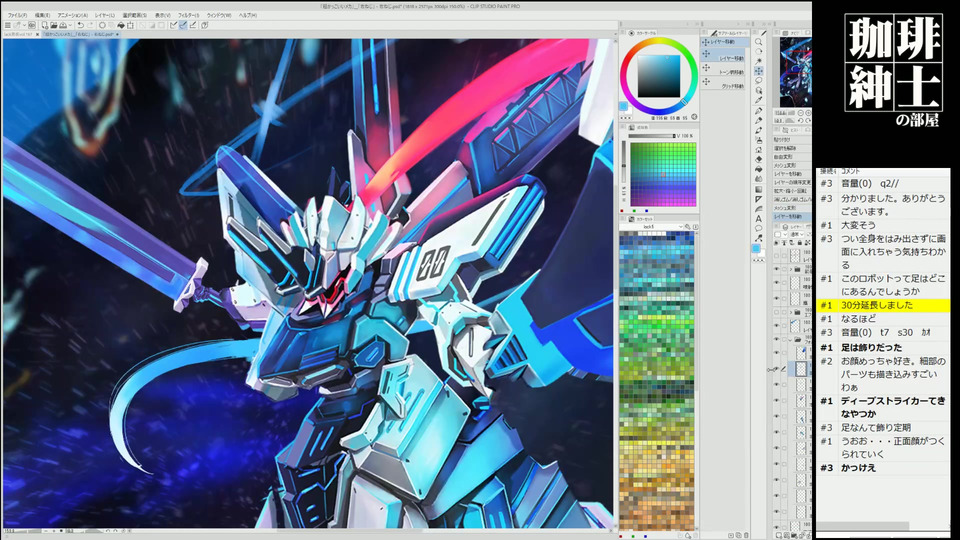This screenshot has width=960, height=540.
Task: Click the wrench icon beside color set name
Action: [x=688, y=227]
